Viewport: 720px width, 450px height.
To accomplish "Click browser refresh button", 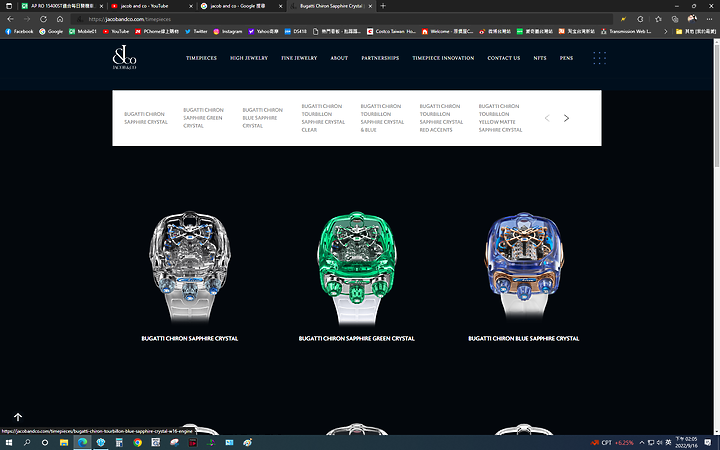I will pos(43,19).
